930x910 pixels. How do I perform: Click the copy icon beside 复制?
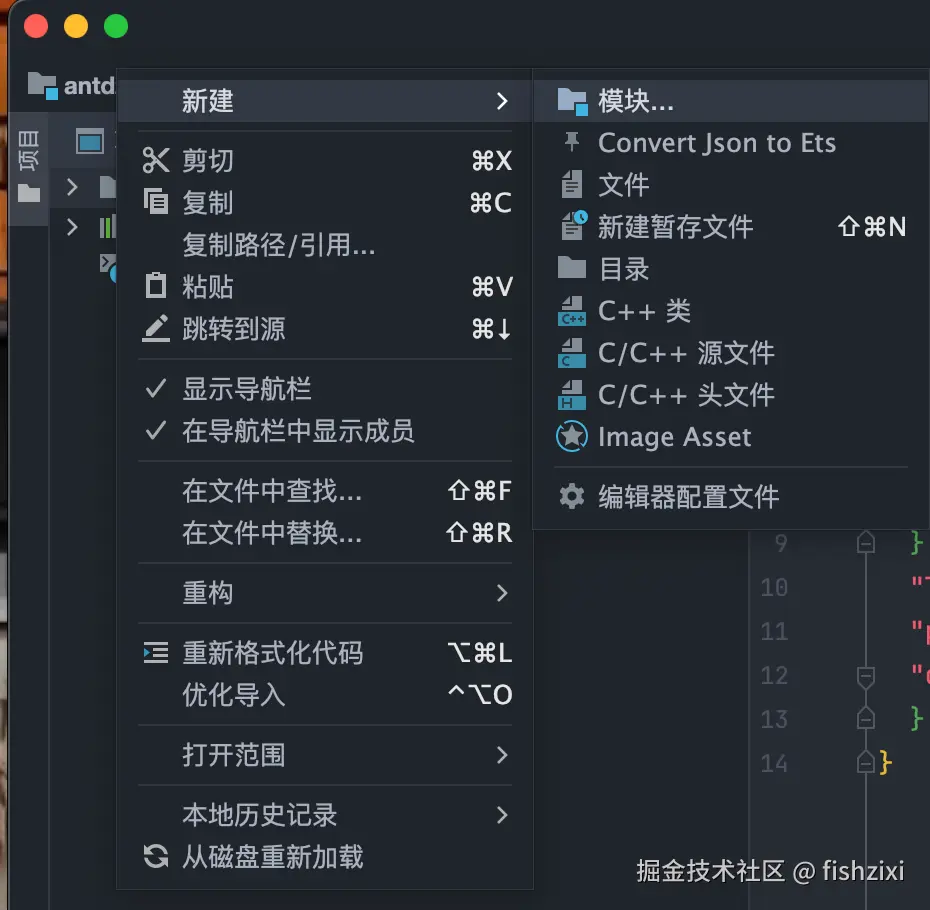point(156,202)
